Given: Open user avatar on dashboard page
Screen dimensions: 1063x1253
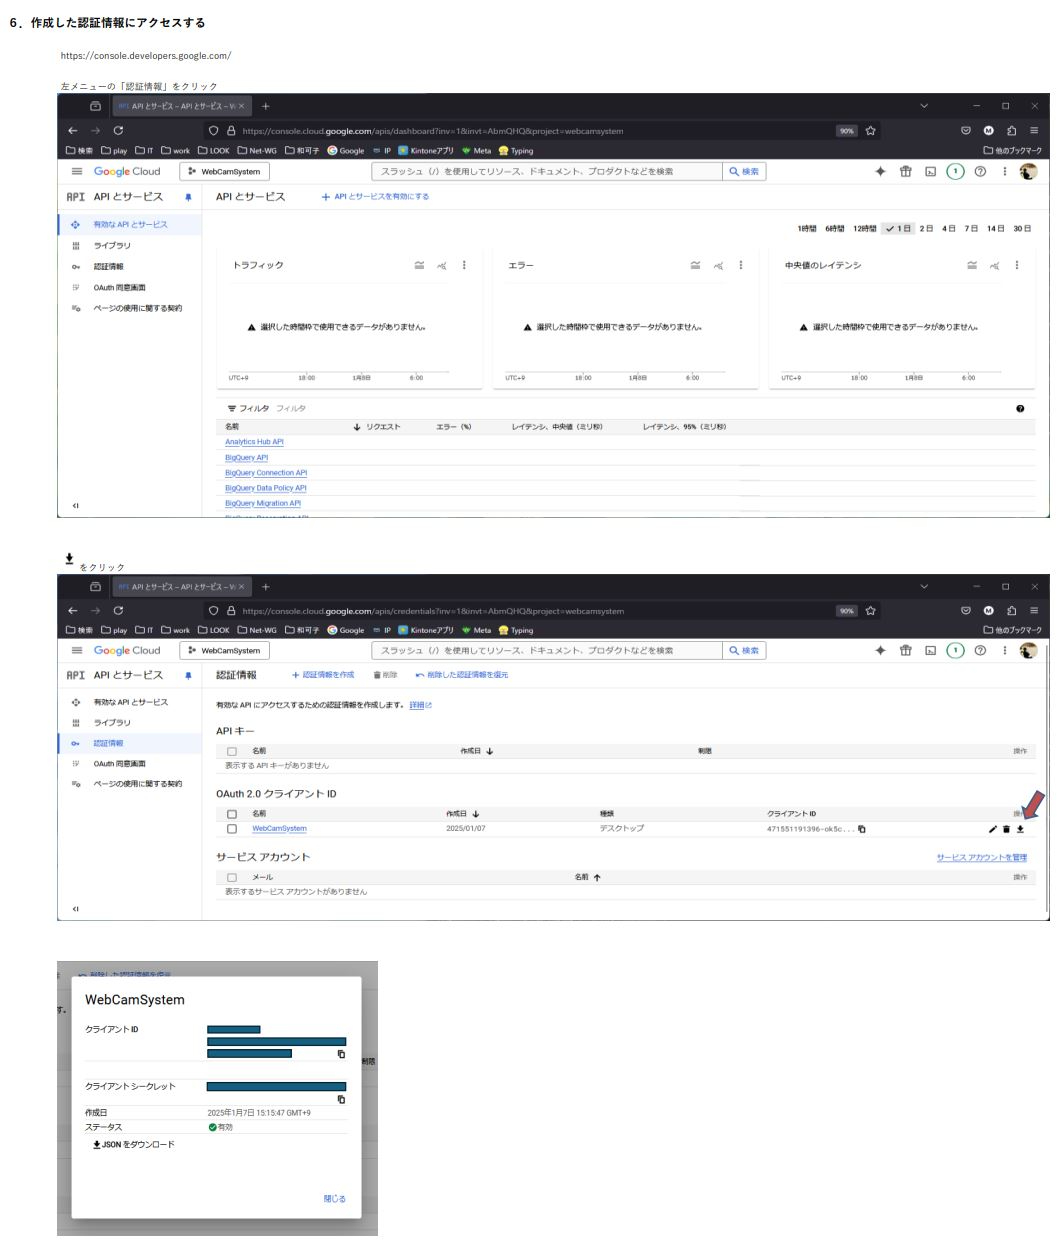Looking at the screenshot, I should [1028, 172].
